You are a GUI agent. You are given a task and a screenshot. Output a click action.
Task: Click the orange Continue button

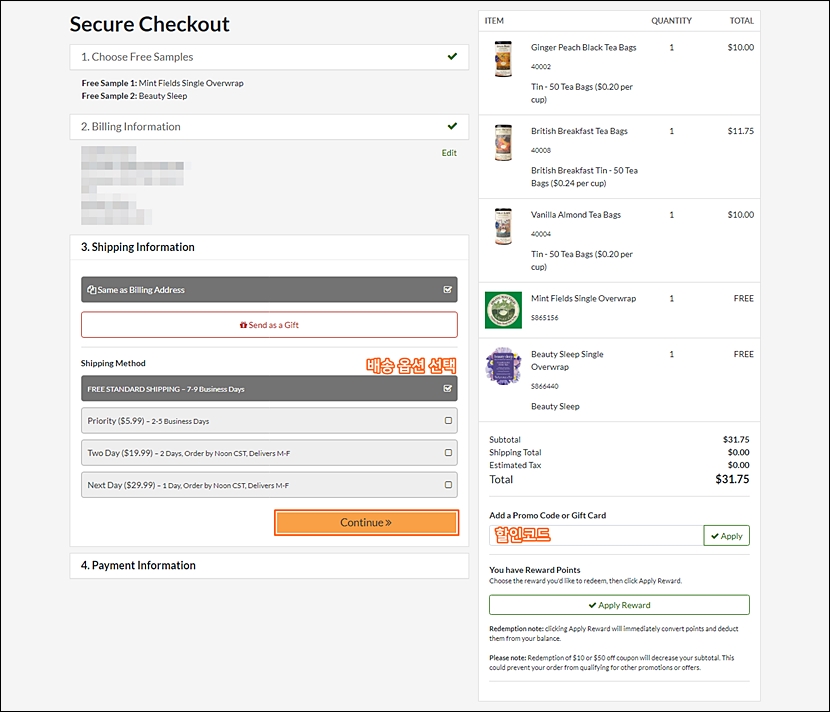coord(366,522)
